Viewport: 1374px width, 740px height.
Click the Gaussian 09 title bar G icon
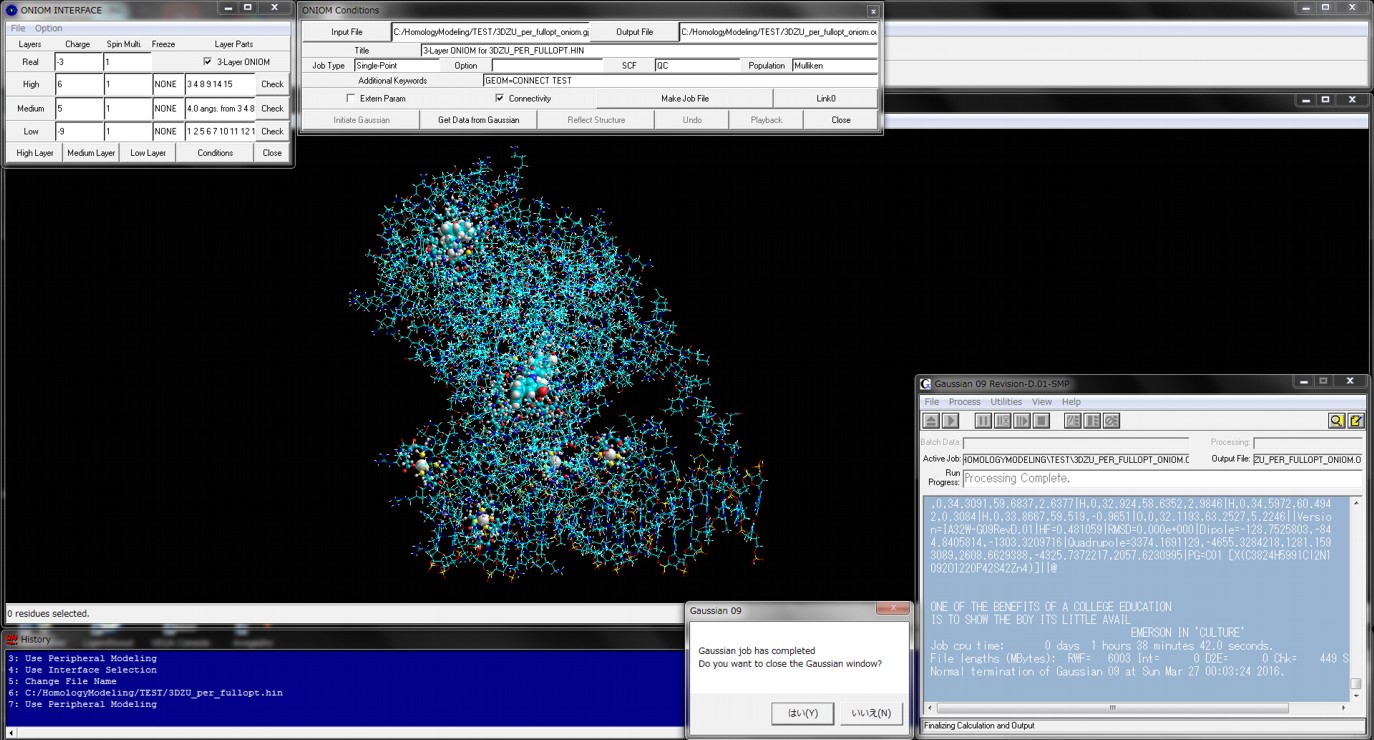926,384
